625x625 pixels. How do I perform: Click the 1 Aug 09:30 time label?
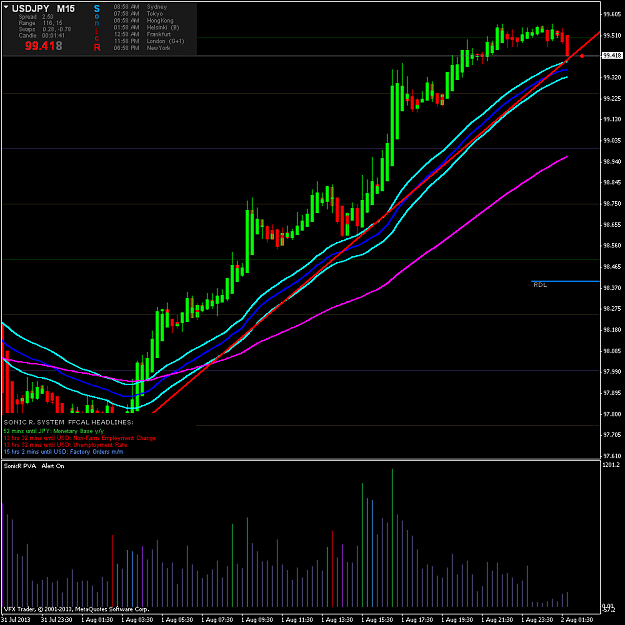pos(257,620)
